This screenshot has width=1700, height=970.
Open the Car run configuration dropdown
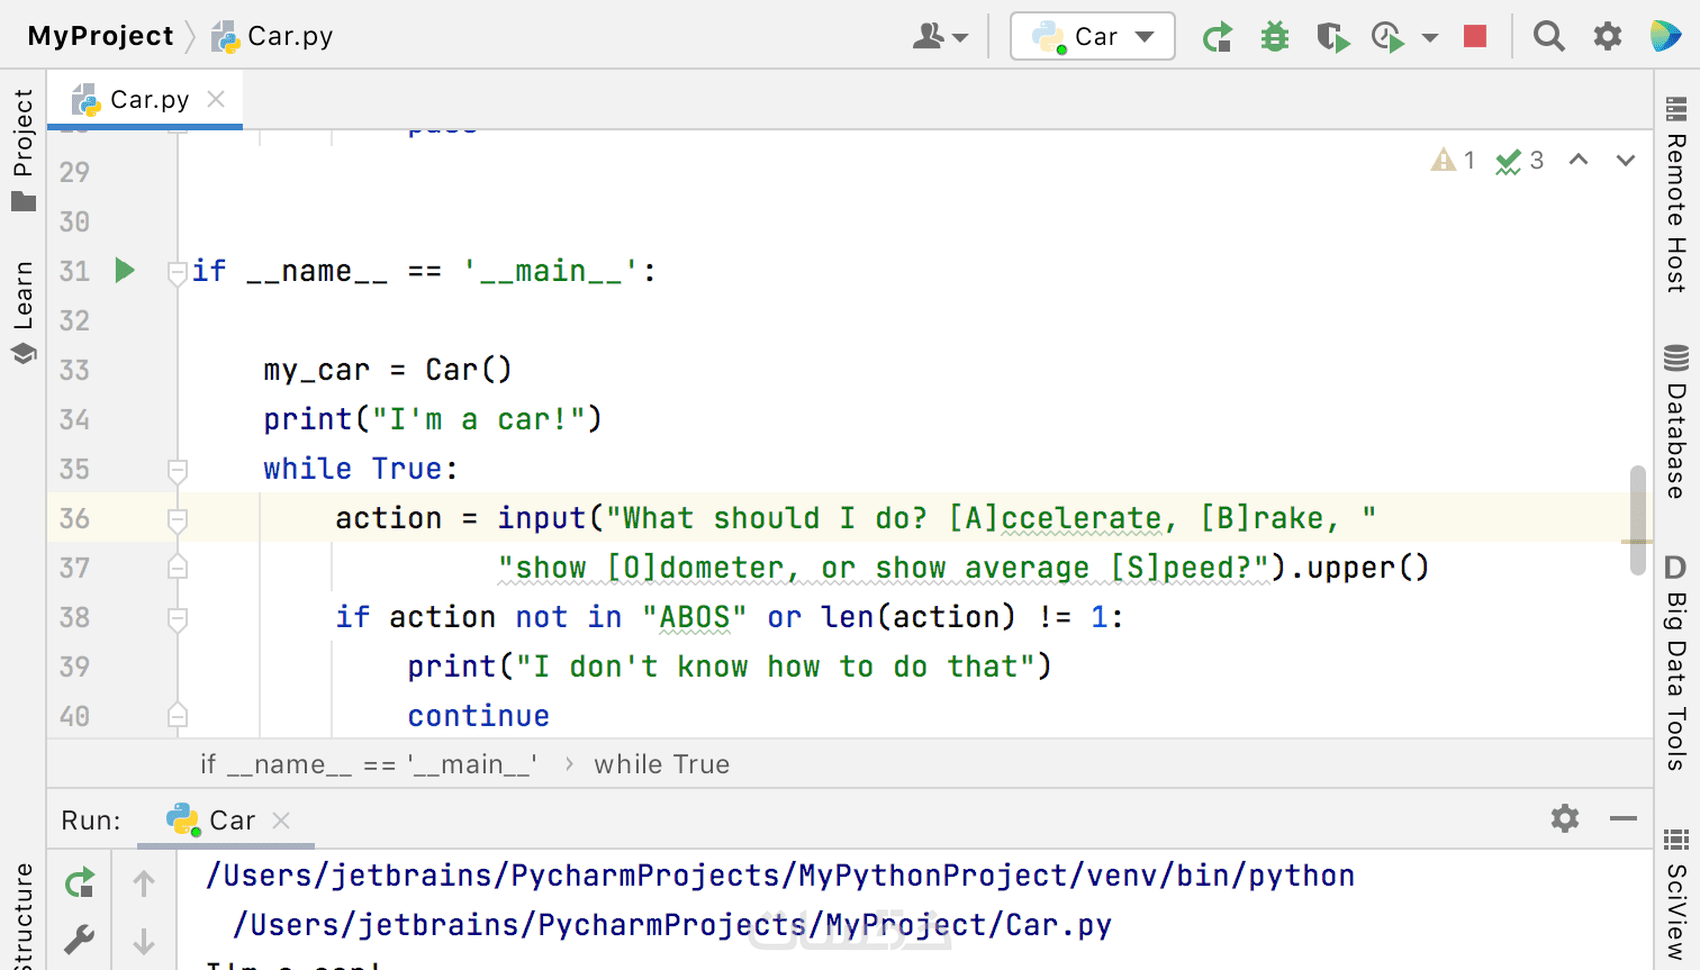click(1093, 37)
